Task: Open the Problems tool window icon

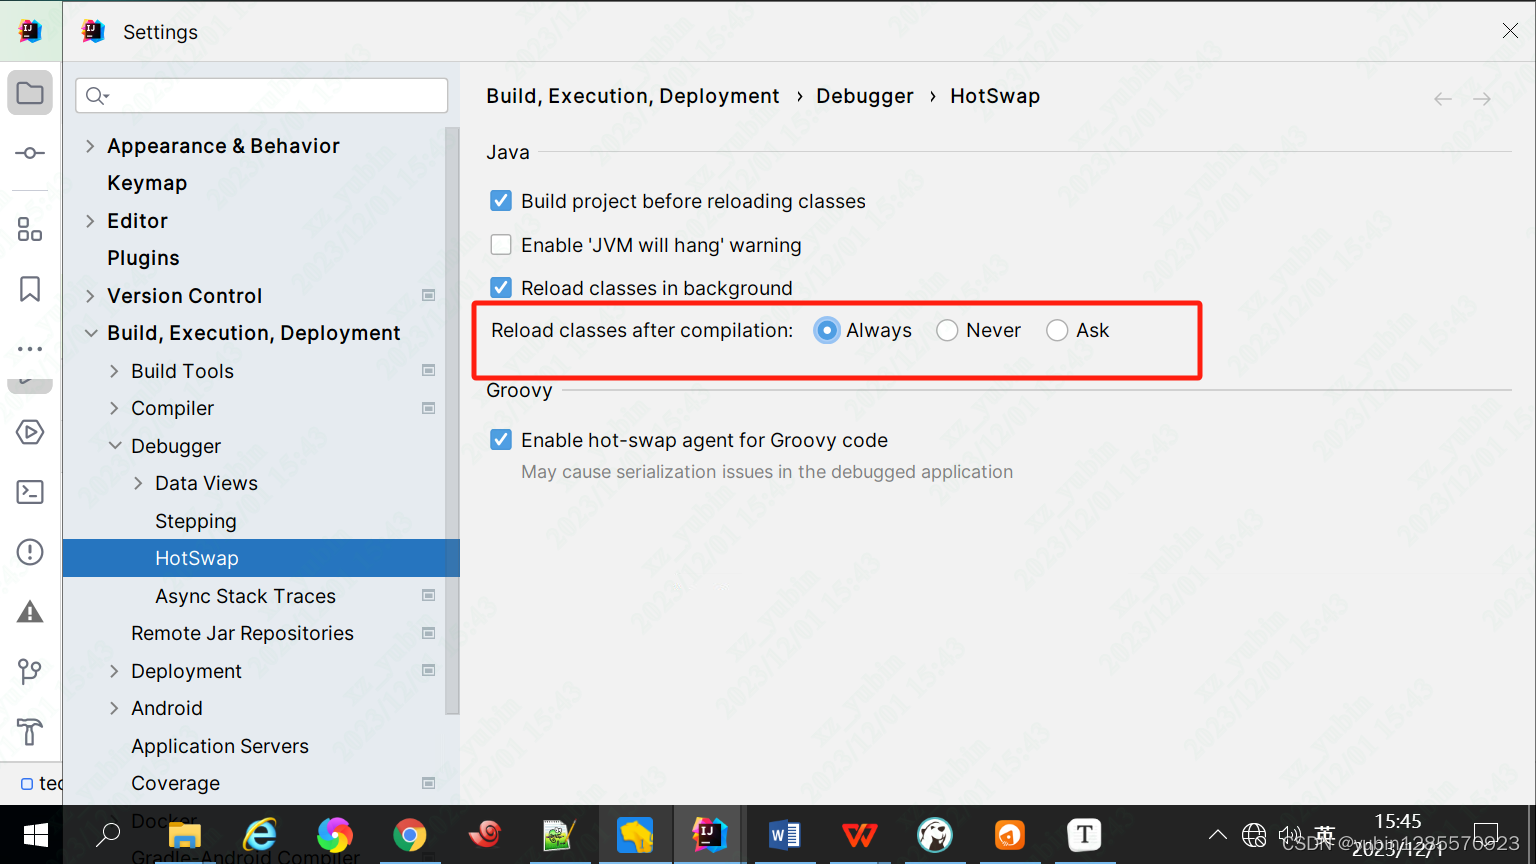Action: [30, 551]
